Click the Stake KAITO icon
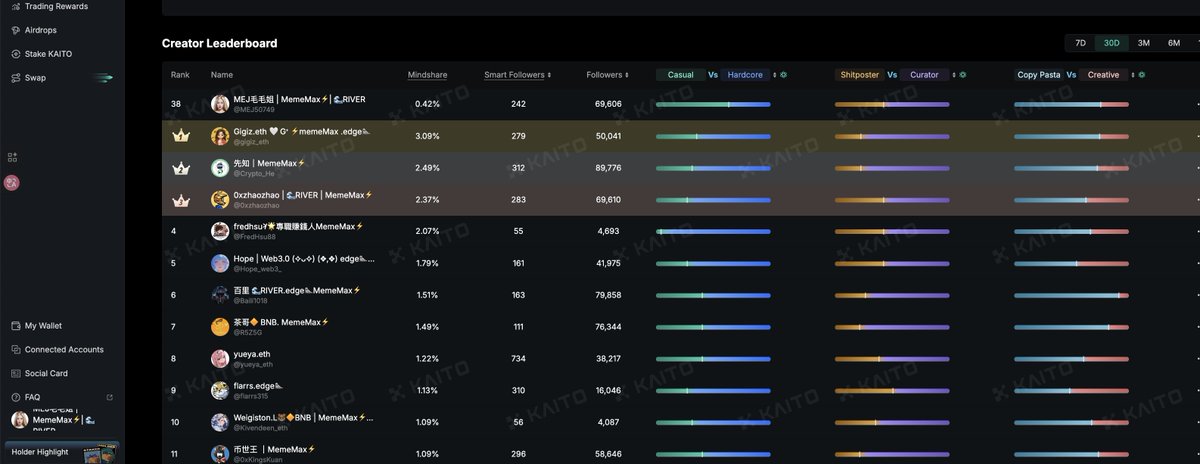Viewport: 1200px width, 464px height. (15, 54)
